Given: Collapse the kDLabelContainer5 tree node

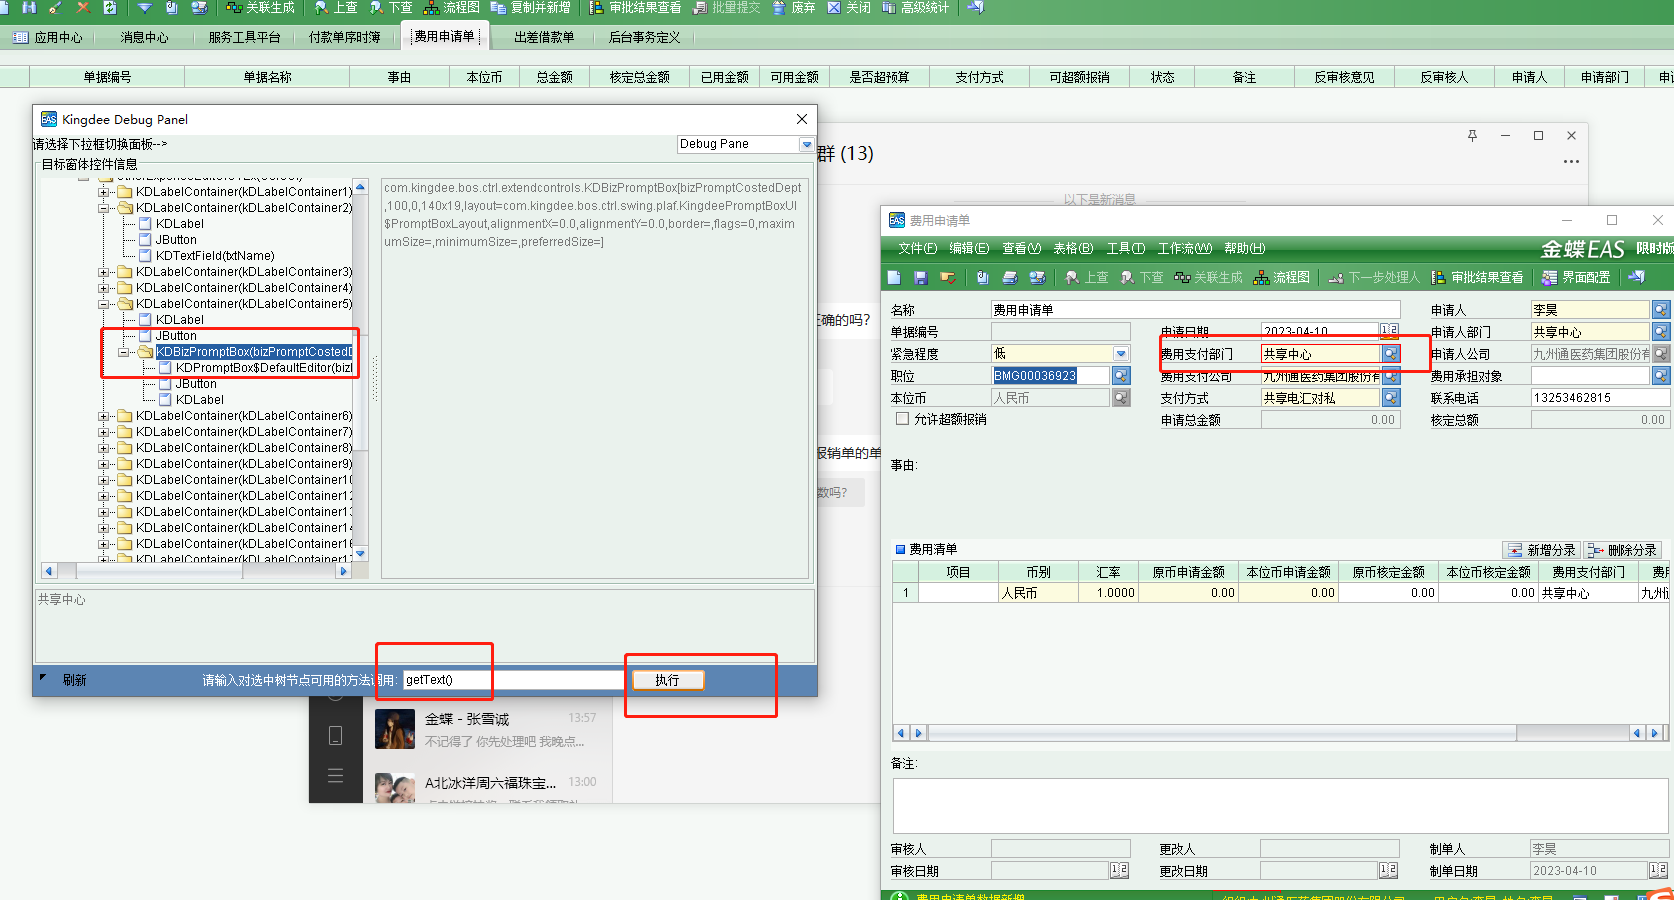Looking at the screenshot, I should pyautogui.click(x=104, y=304).
